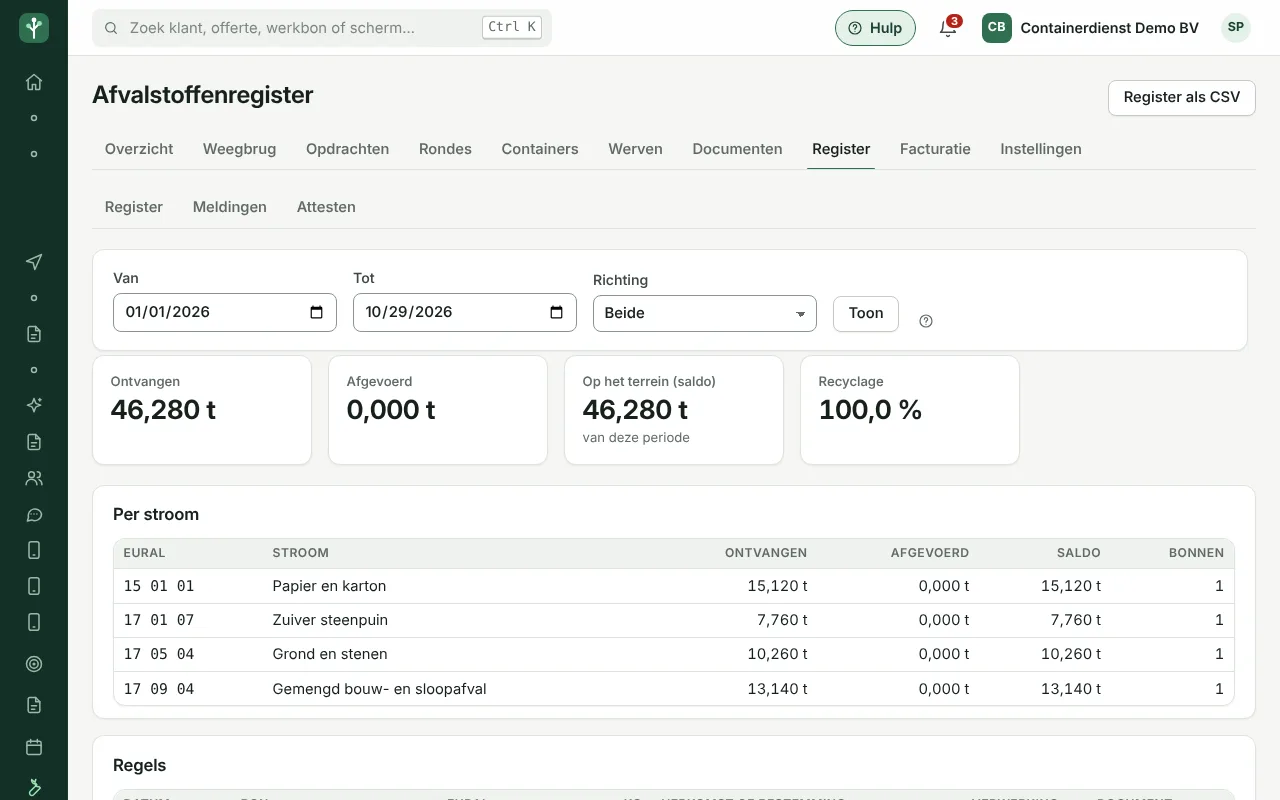The image size is (1280, 800).
Task: Open the tool icon at the sidebar bottom
Action: coord(34,787)
